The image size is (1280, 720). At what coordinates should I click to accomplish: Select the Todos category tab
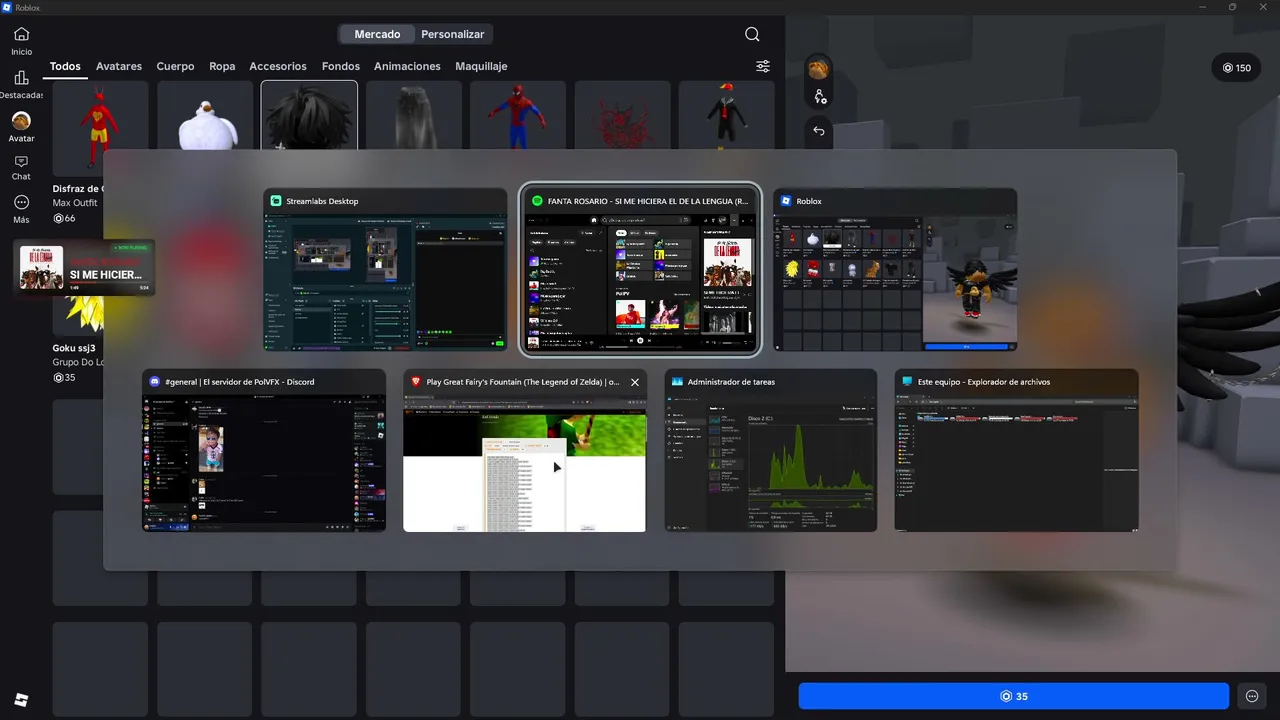pos(65,66)
